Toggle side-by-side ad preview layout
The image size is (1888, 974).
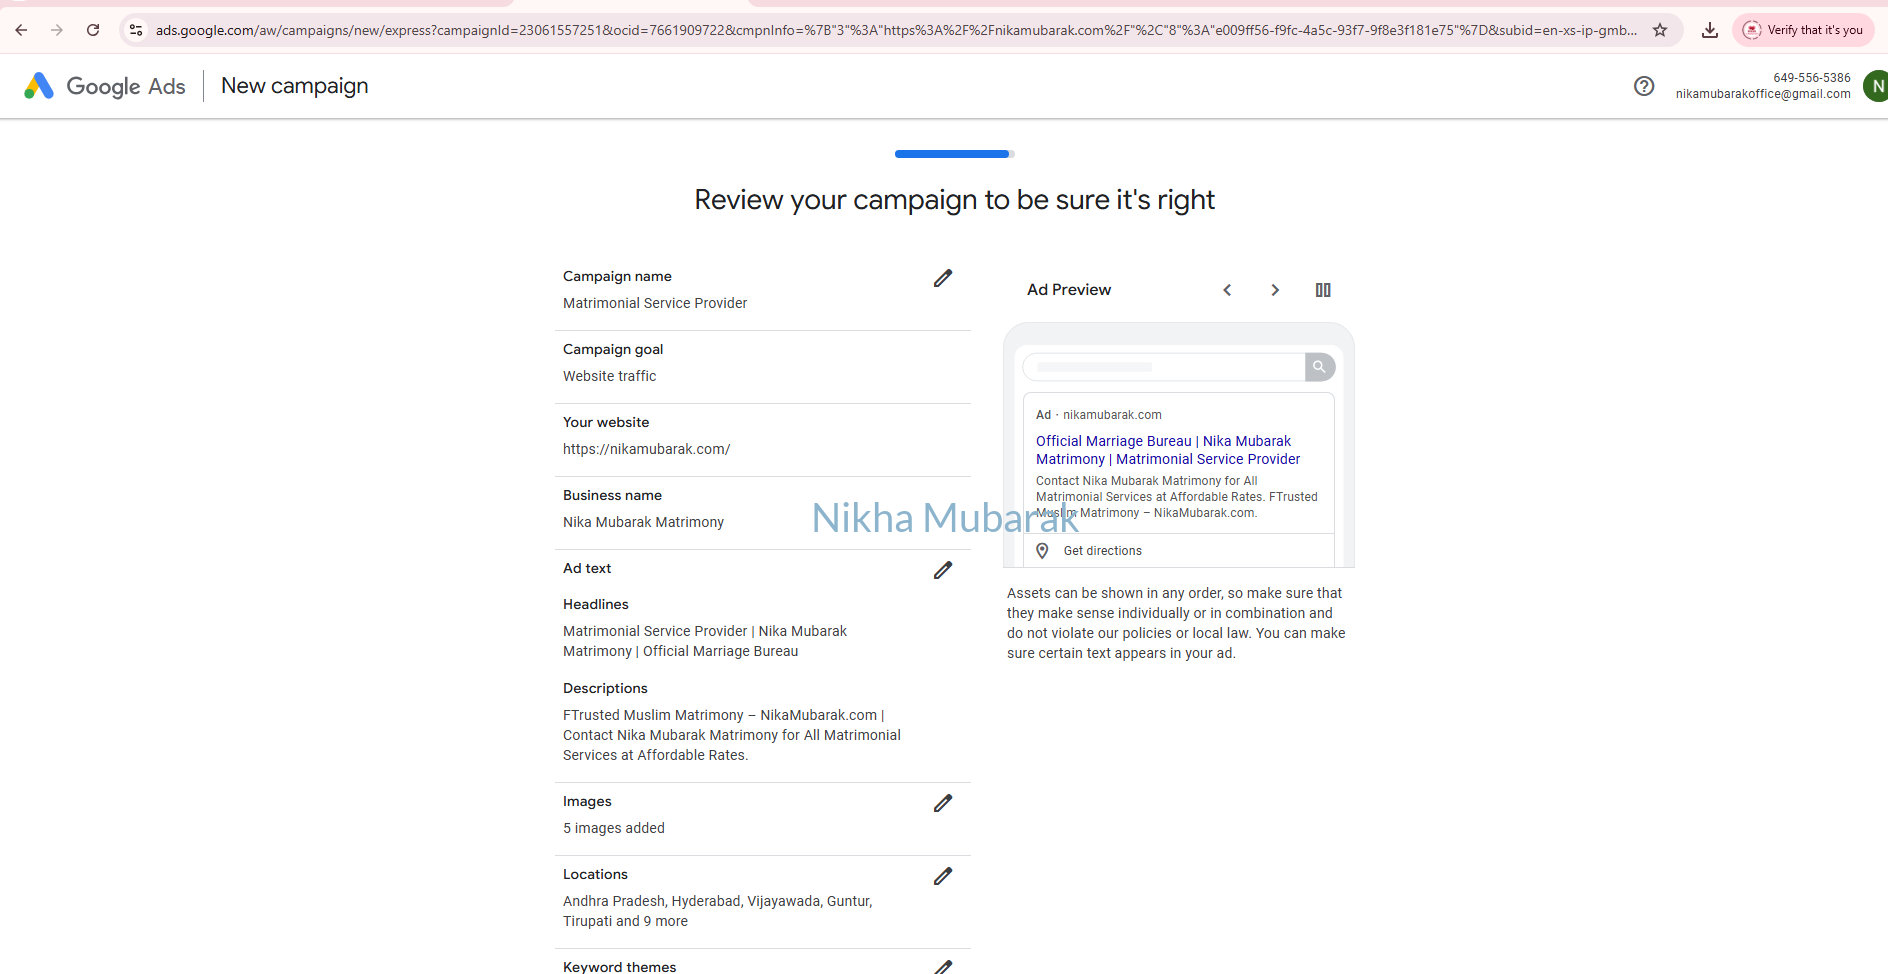click(x=1323, y=290)
